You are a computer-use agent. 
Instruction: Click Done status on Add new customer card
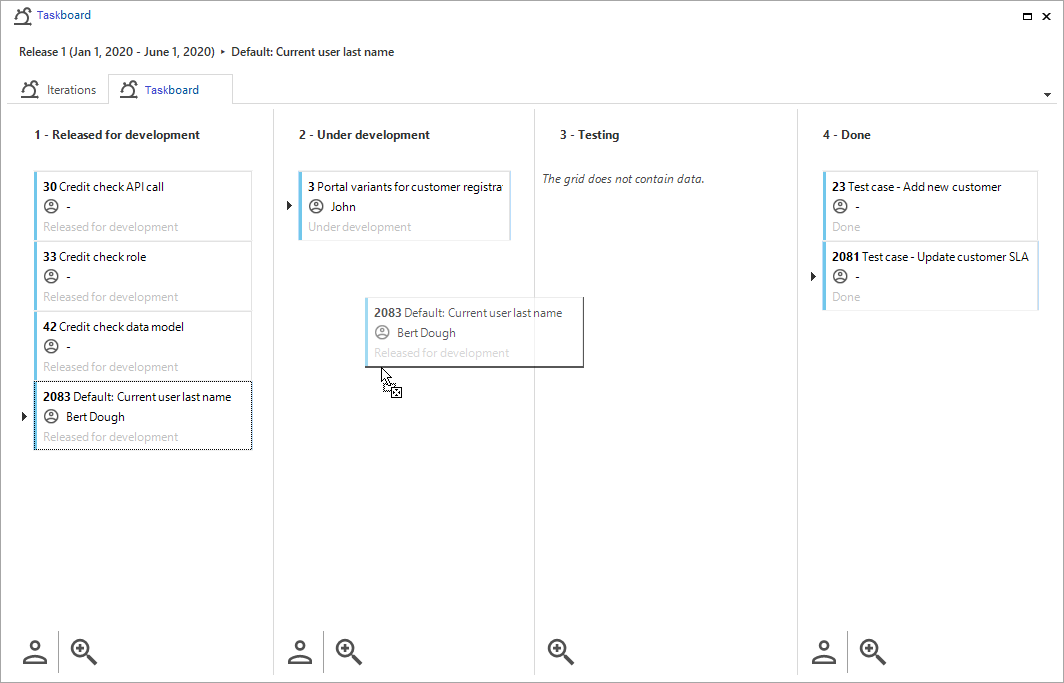(x=846, y=227)
